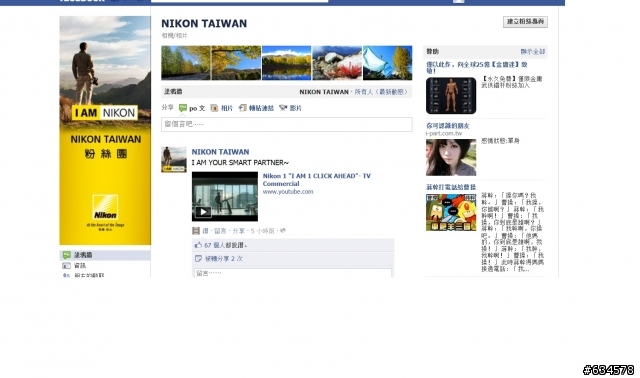
Task: Click the I AM NIKON profile cover image
Action: point(105,131)
